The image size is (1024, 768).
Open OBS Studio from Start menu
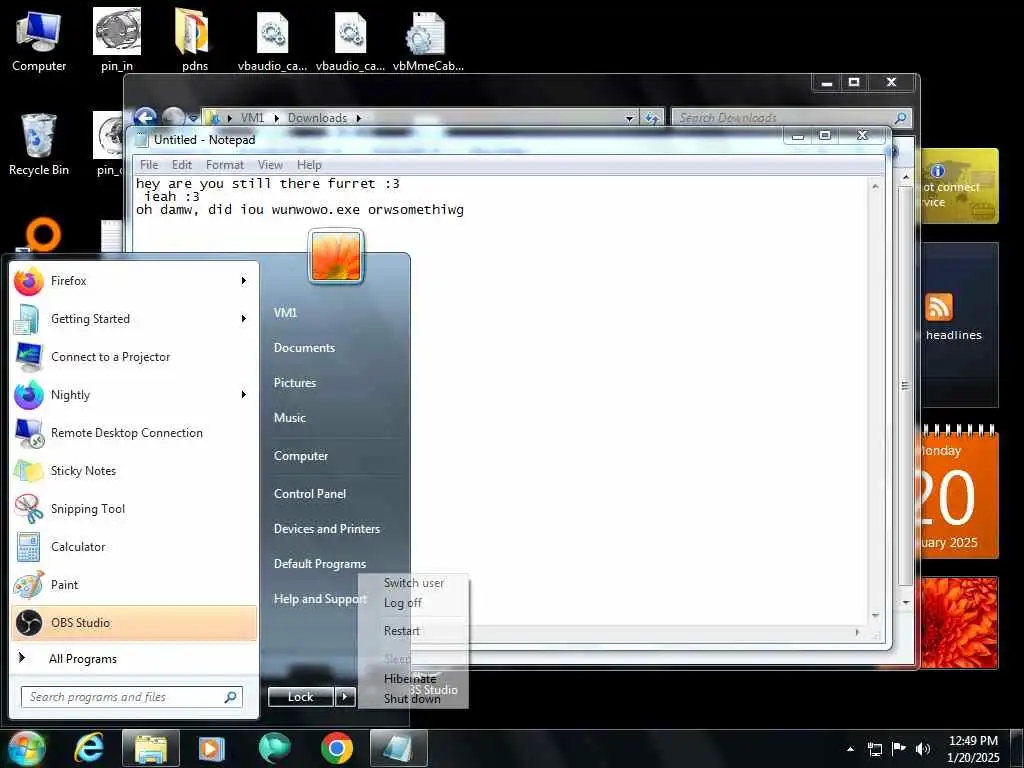click(x=134, y=622)
